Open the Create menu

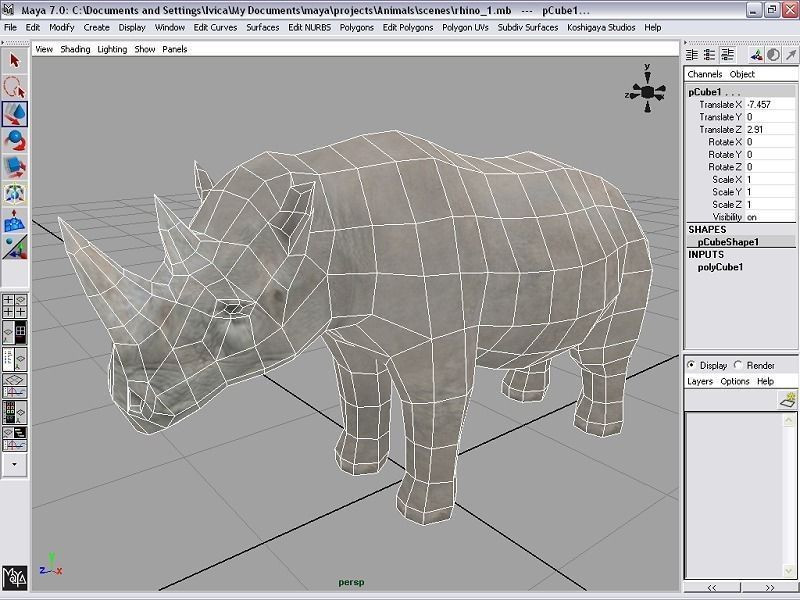click(x=96, y=28)
